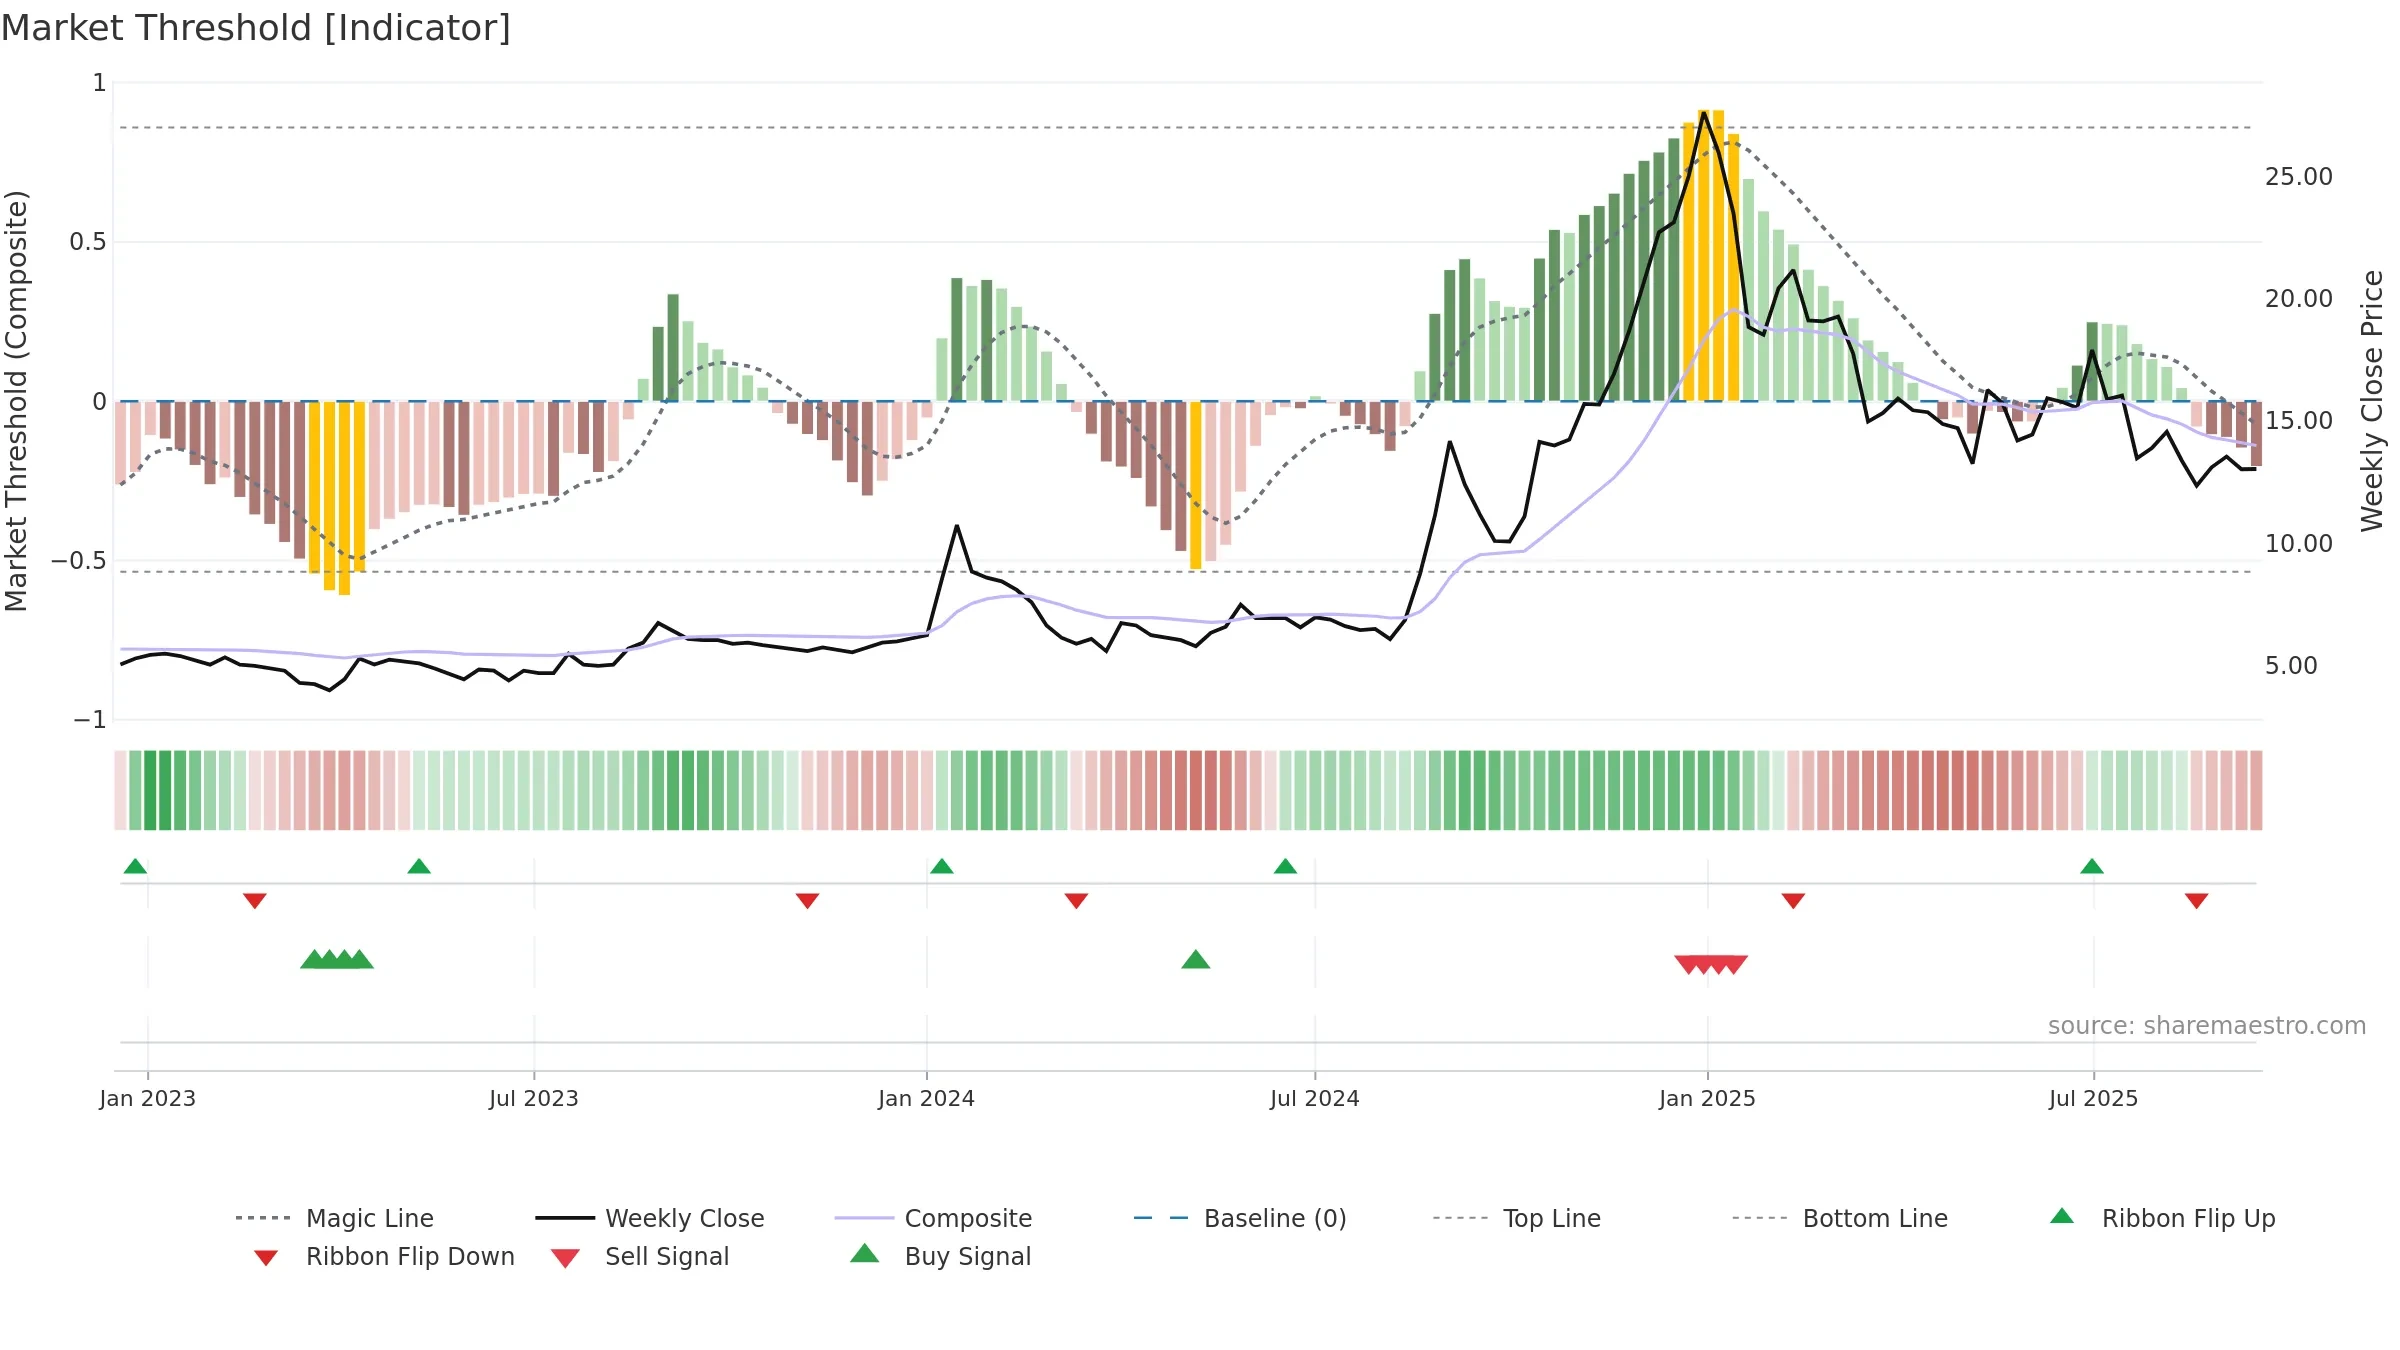The height and width of the screenshot is (1350, 2400).
Task: Click the ribbon flip down marker near Feb 2023
Action: pyautogui.click(x=255, y=901)
